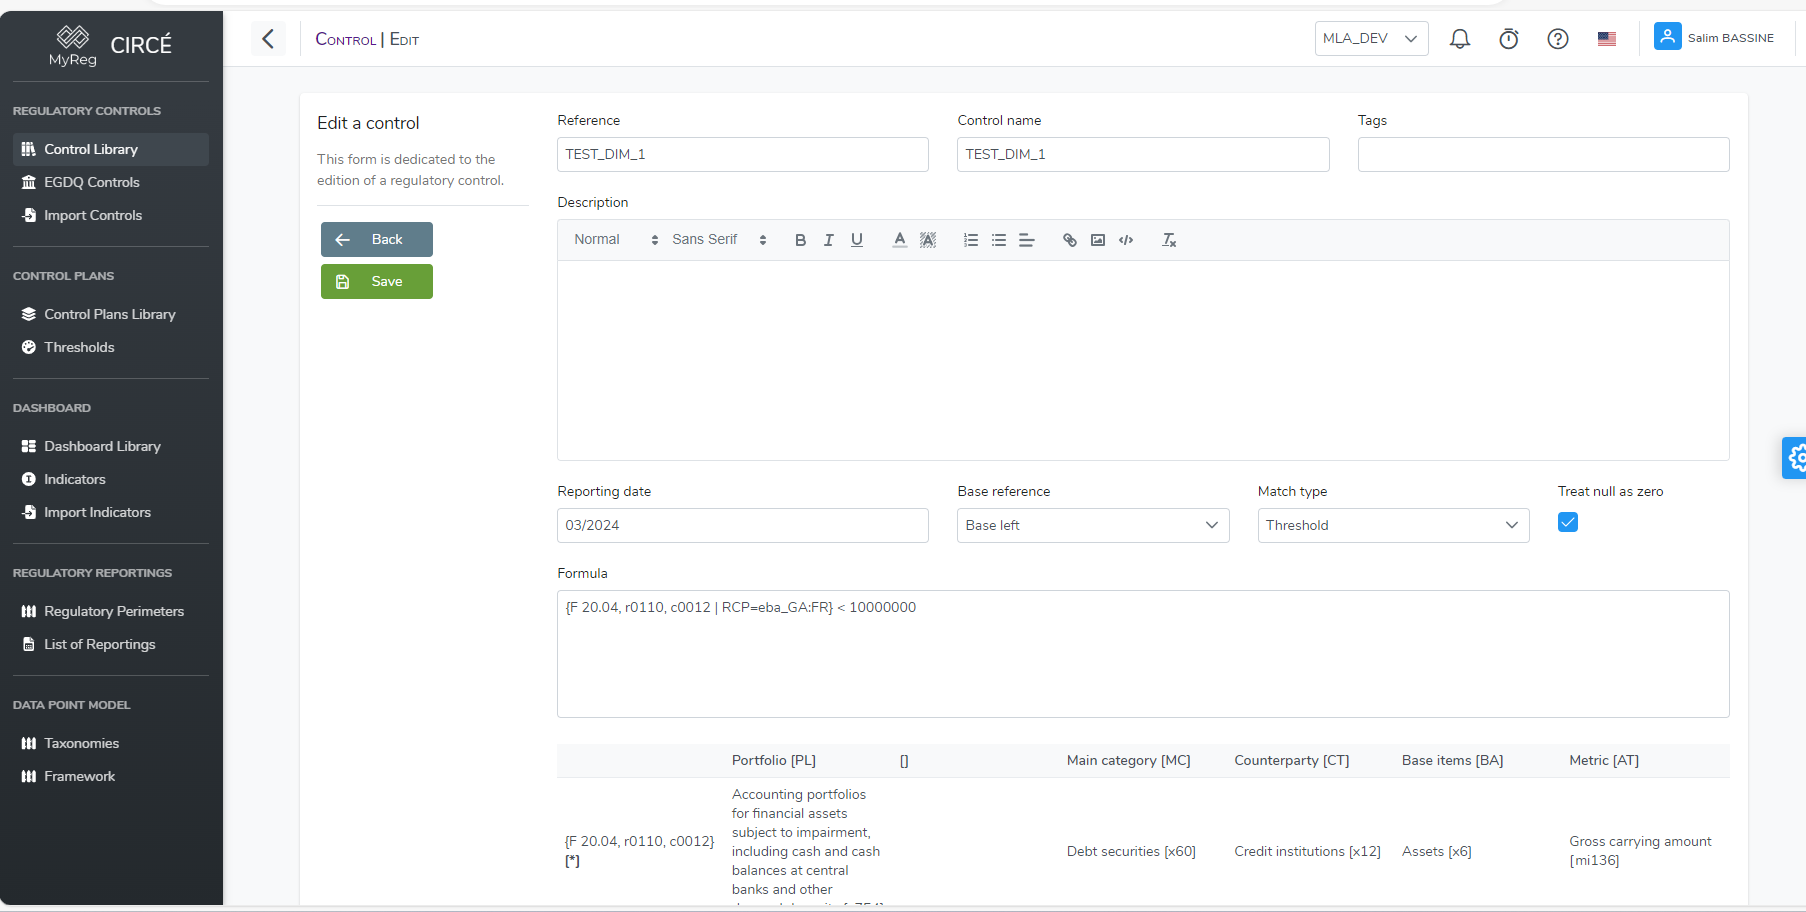Image resolution: width=1806 pixels, height=912 pixels.
Task: Insert a link in the description
Action: point(1069,240)
